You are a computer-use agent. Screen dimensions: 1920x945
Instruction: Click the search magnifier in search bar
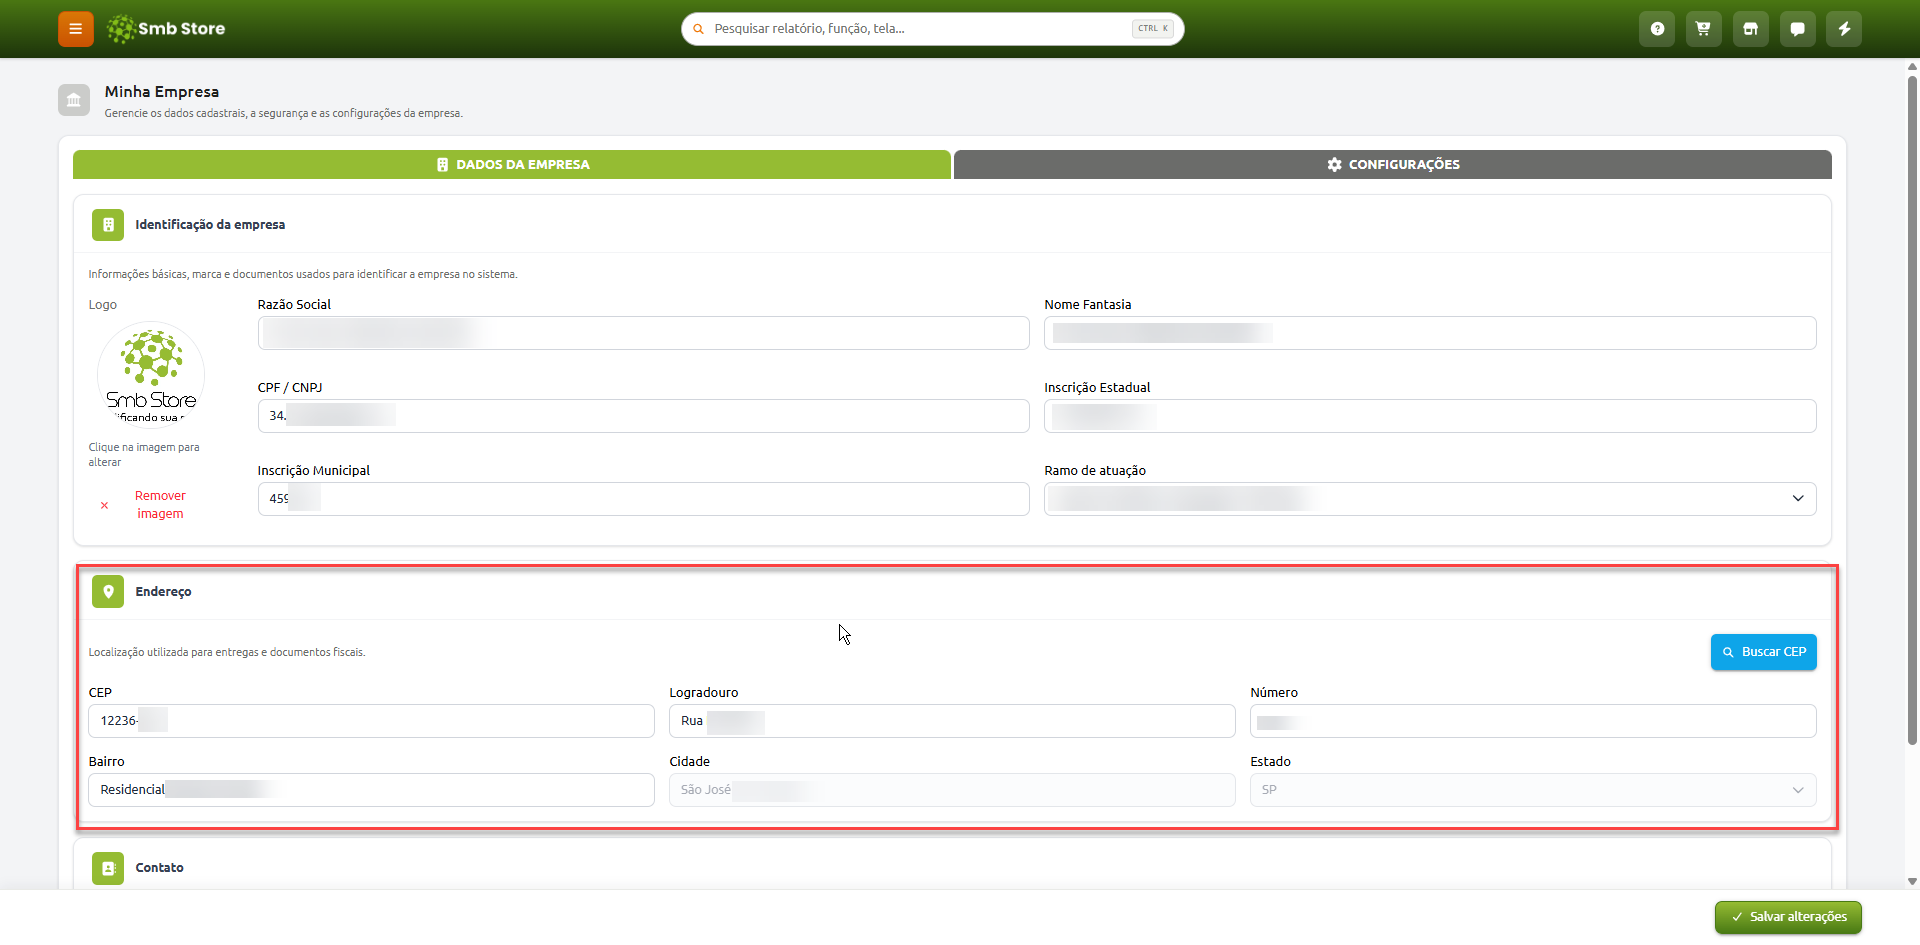699,29
